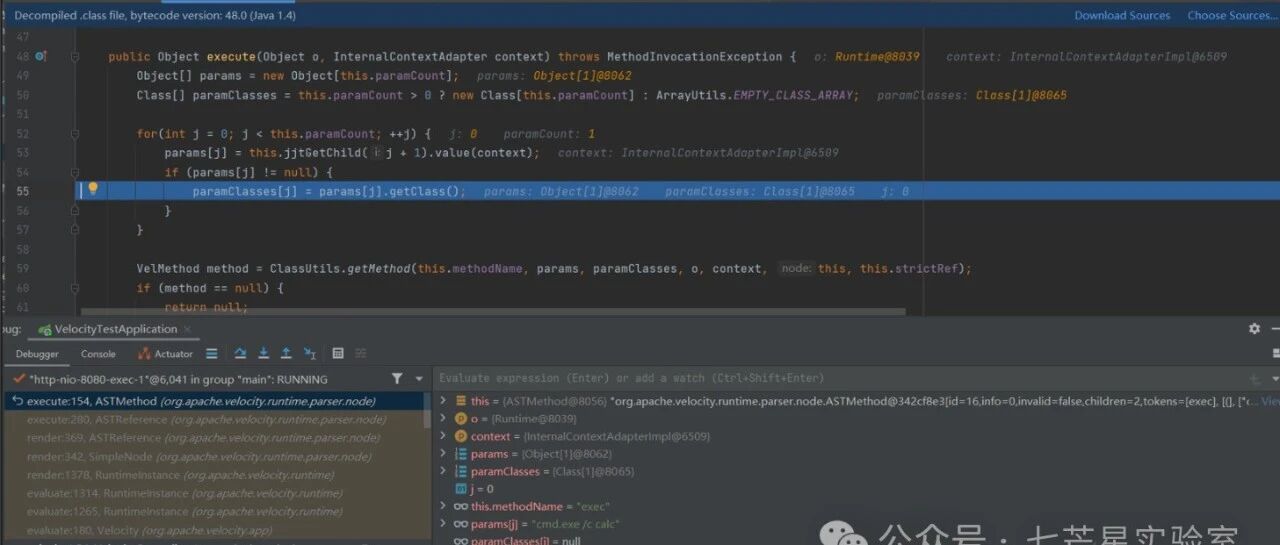1280x545 pixels.
Task: Open the Evaluate Expression calculator icon
Action: pyautogui.click(x=338, y=354)
